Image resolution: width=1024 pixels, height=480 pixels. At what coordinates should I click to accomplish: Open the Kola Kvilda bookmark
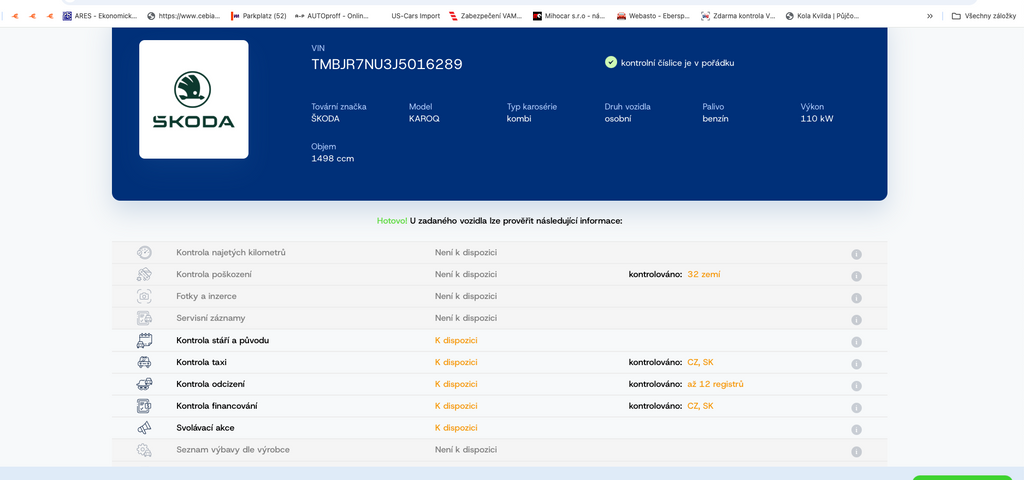pyautogui.click(x=822, y=16)
